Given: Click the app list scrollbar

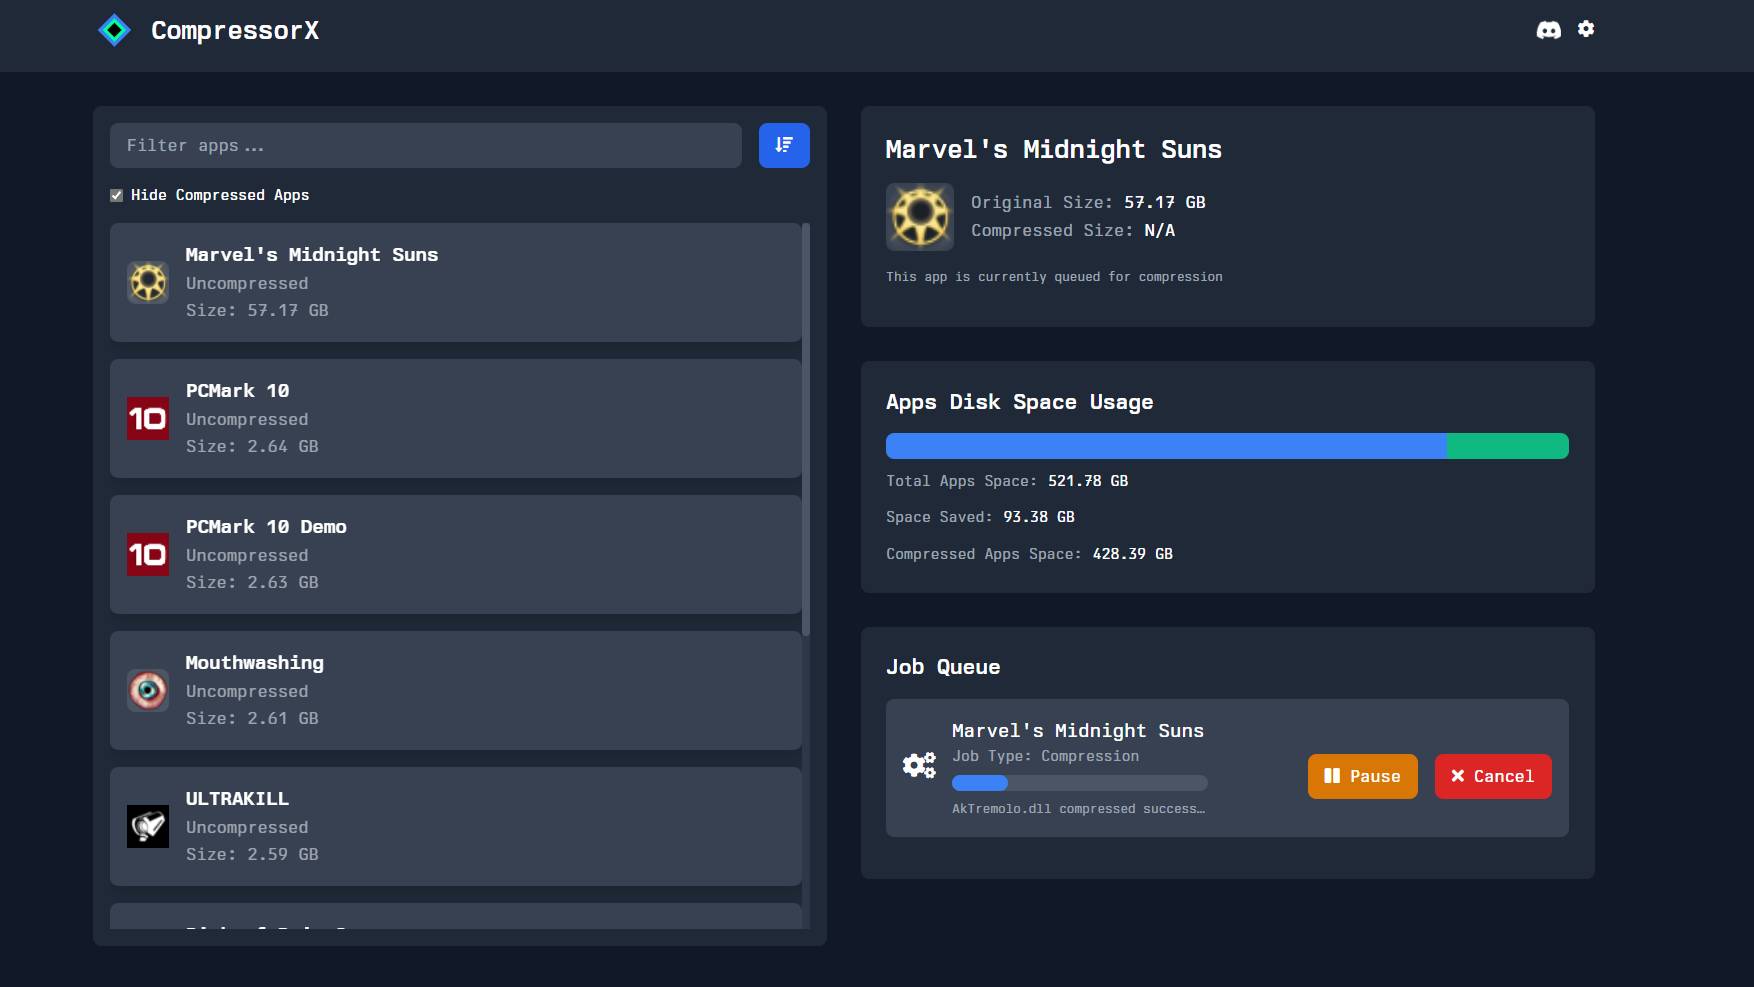Looking at the screenshot, I should click(806, 430).
